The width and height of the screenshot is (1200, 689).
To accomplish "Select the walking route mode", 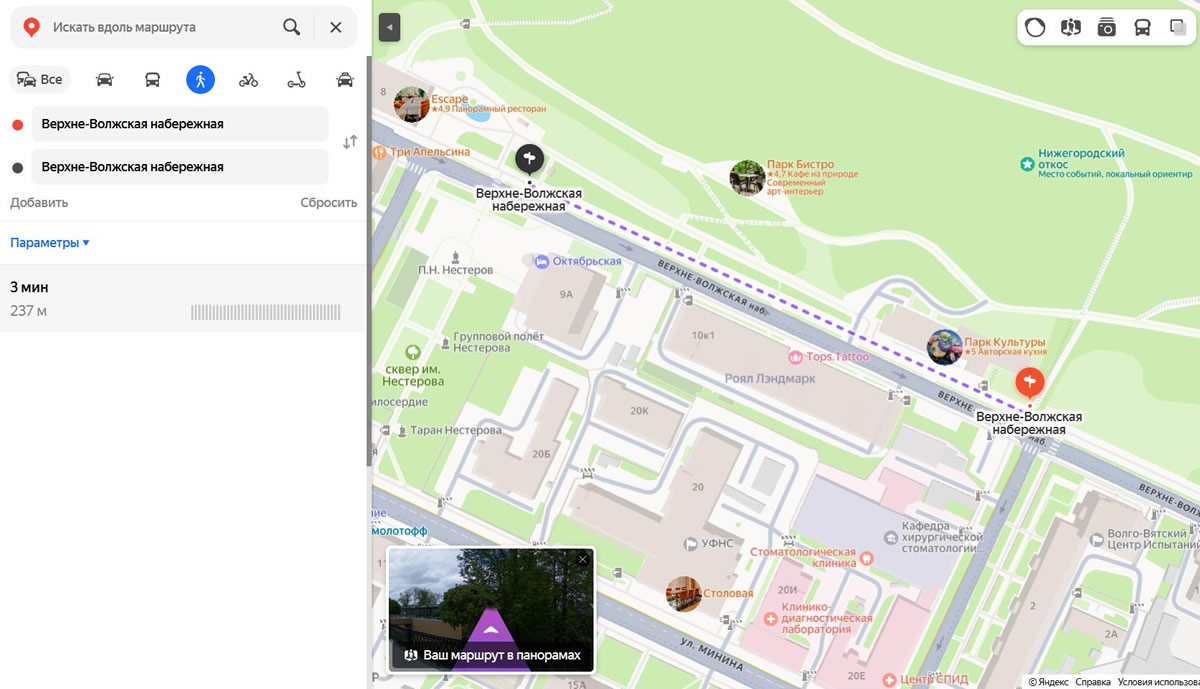I will point(200,80).
